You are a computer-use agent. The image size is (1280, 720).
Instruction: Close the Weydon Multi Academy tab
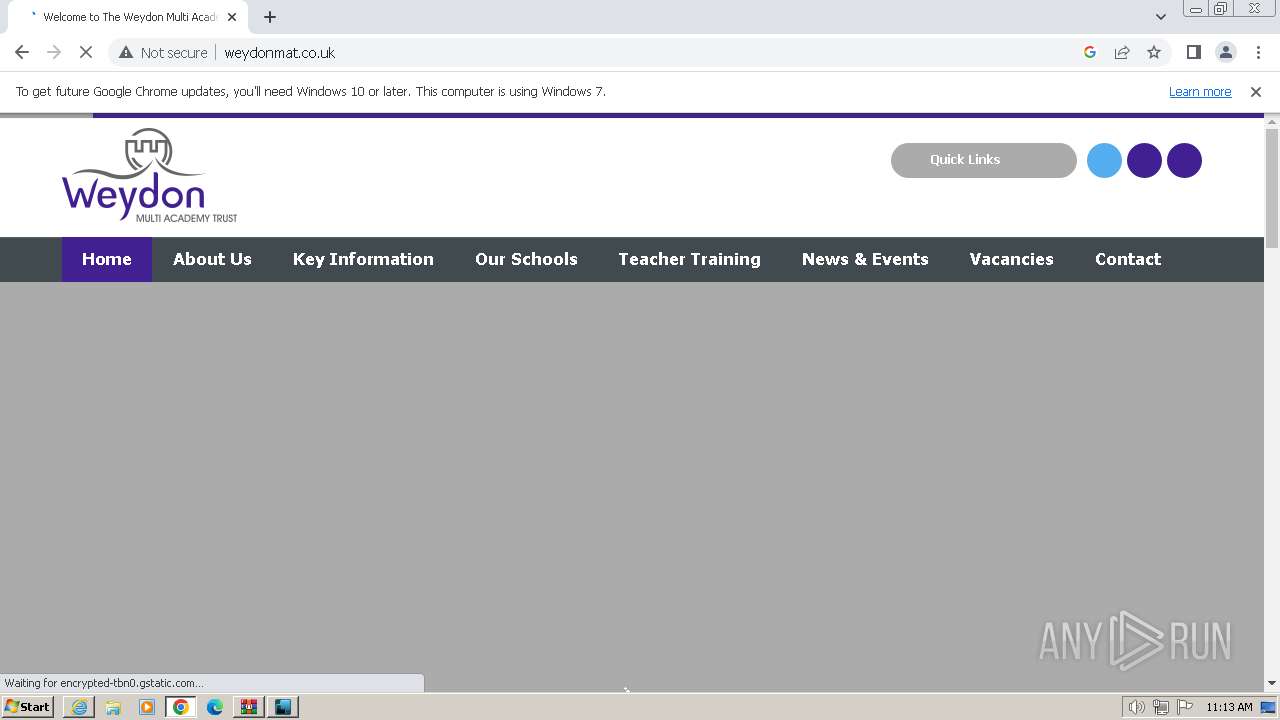pos(232,17)
